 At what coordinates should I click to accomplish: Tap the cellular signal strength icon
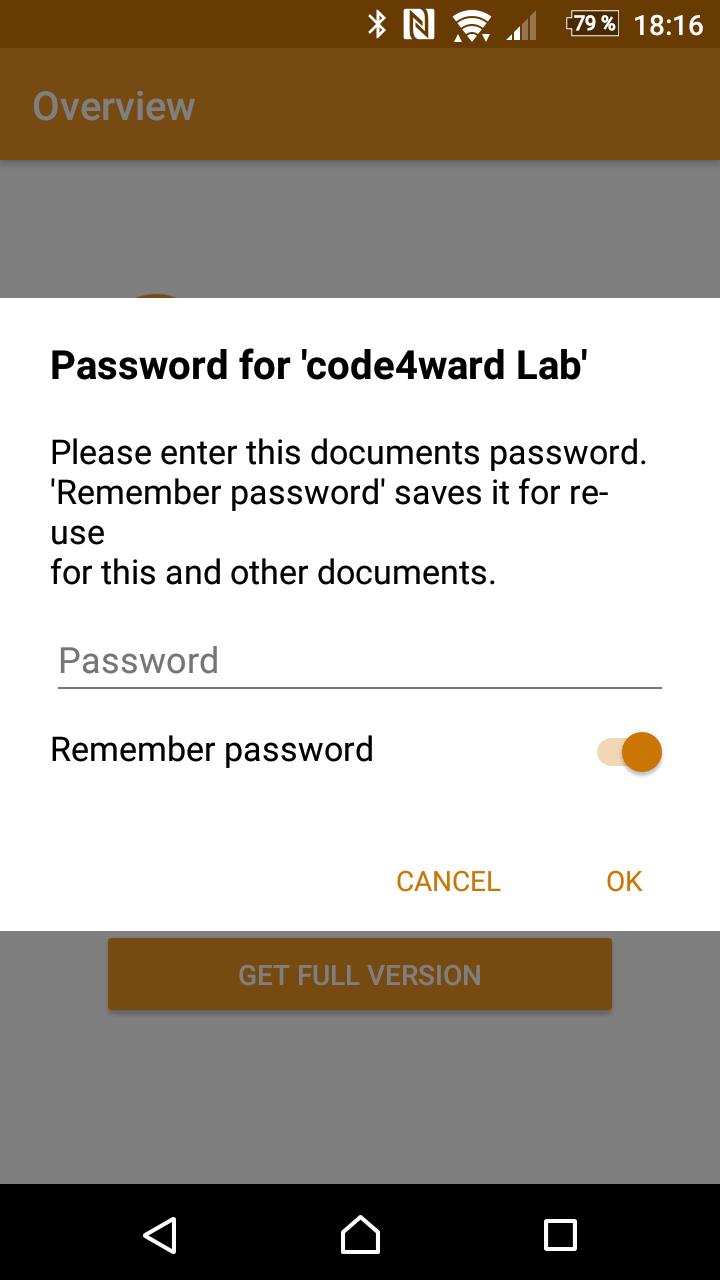pyautogui.click(x=521, y=25)
